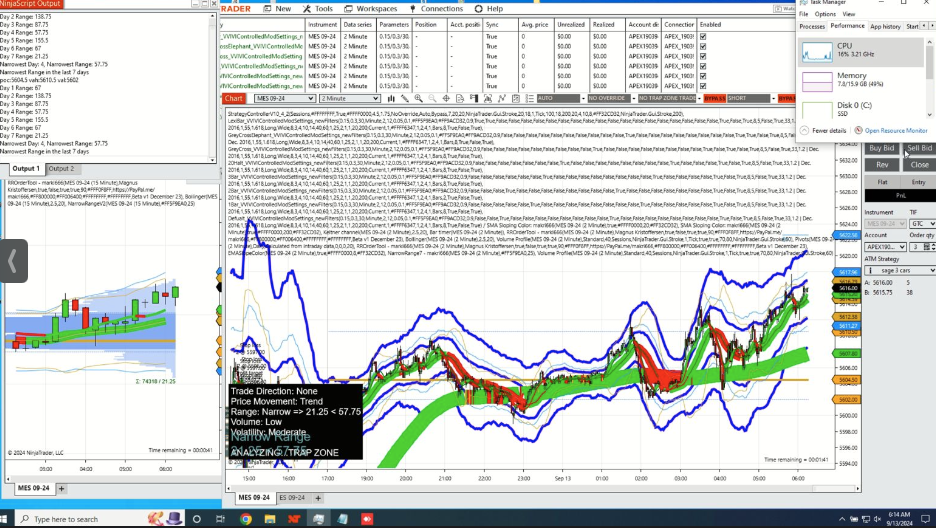
Task: Open the New menu in NinjaTrader
Action: pos(277,9)
